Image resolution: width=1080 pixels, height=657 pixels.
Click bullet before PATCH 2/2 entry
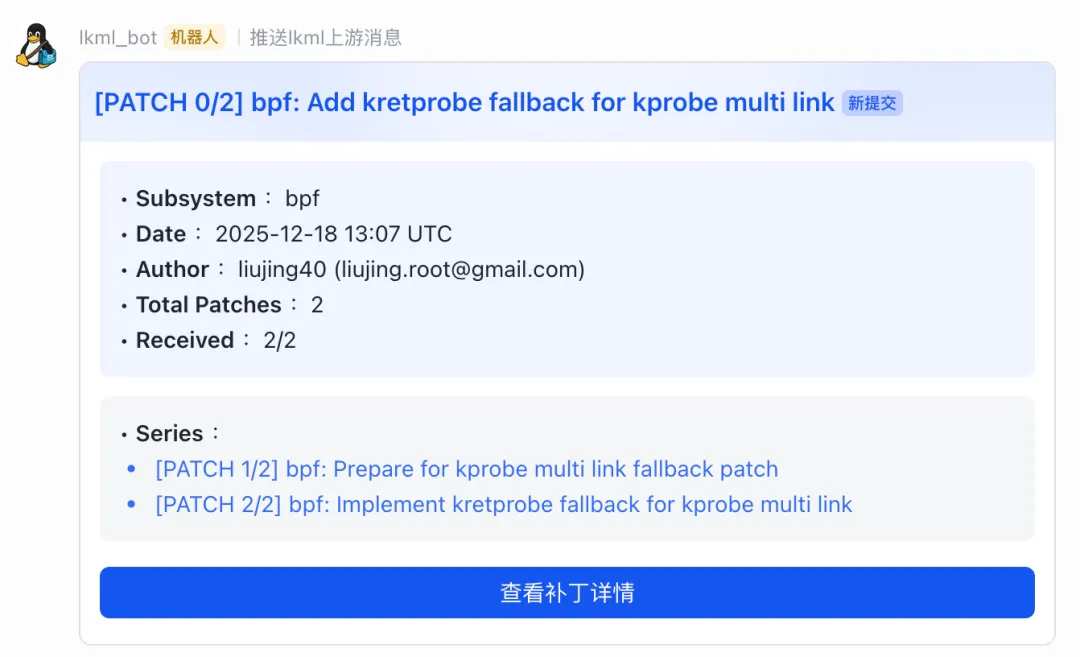[x=132, y=505]
